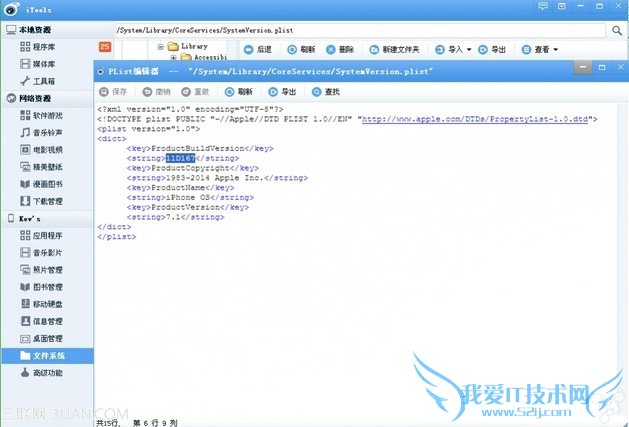This screenshot has height=427, width=629.
Task: Open the menu icon beside the feedback icon
Action: tap(562, 6)
